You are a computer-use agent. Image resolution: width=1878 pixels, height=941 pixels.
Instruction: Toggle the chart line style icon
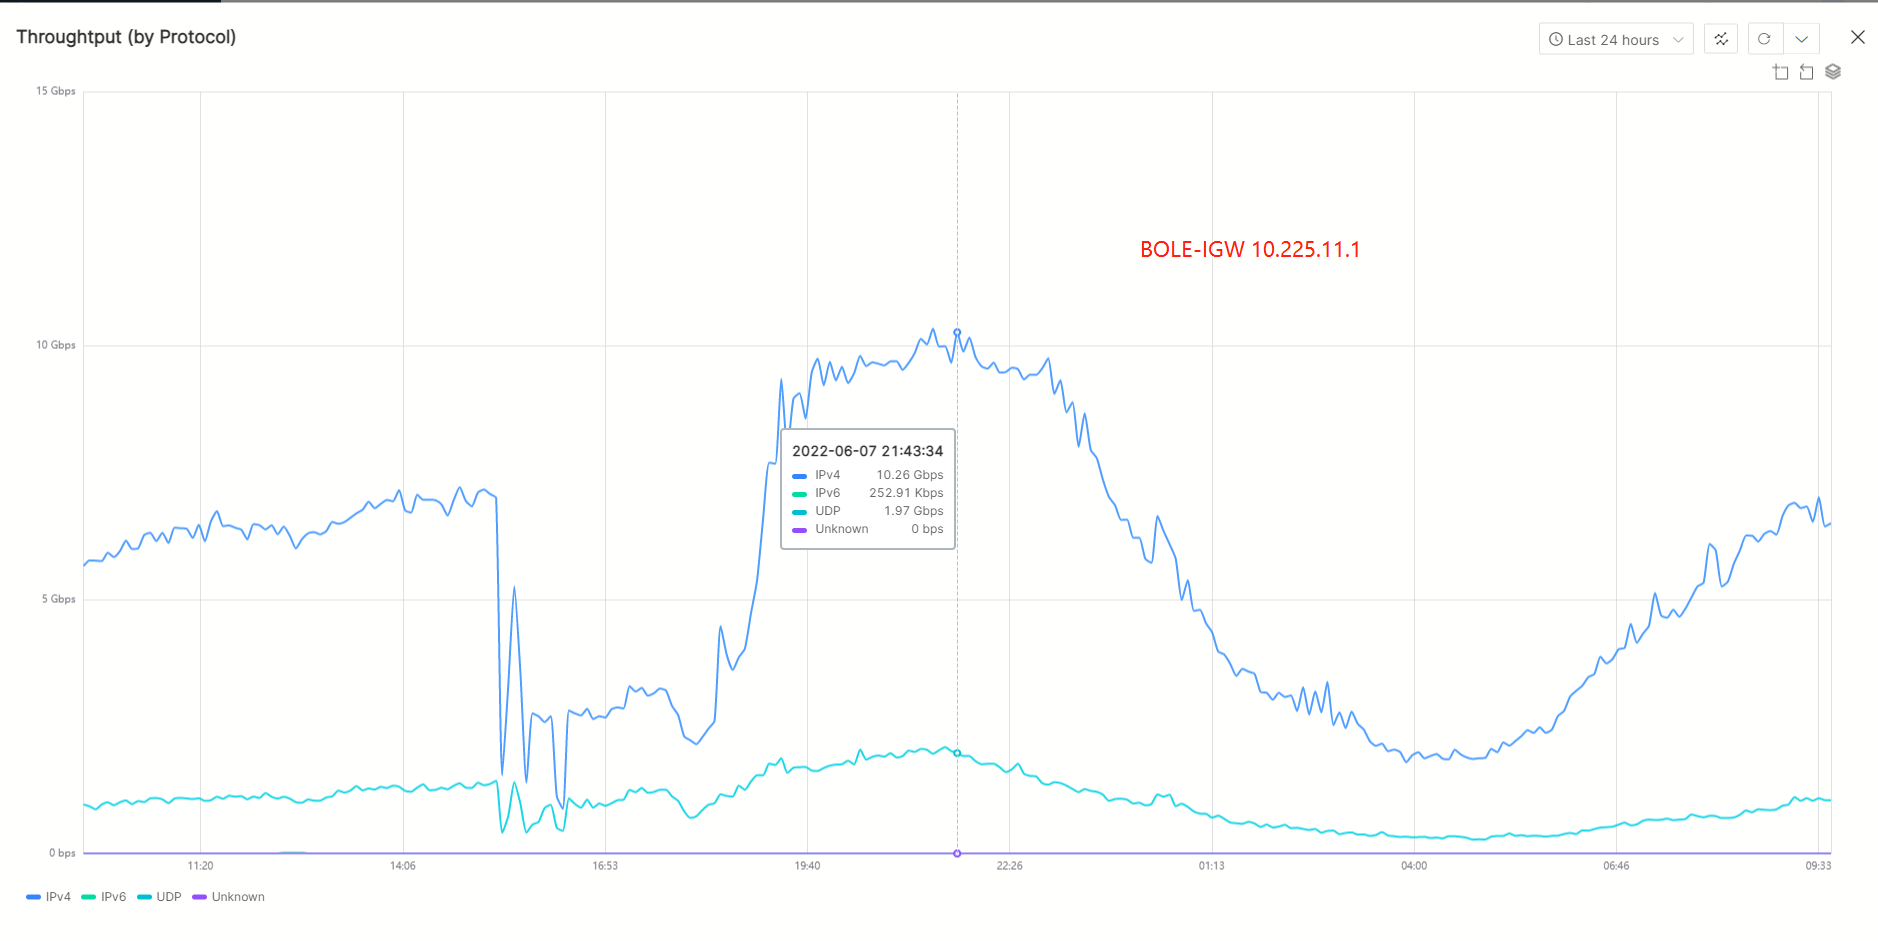pyautogui.click(x=1720, y=39)
